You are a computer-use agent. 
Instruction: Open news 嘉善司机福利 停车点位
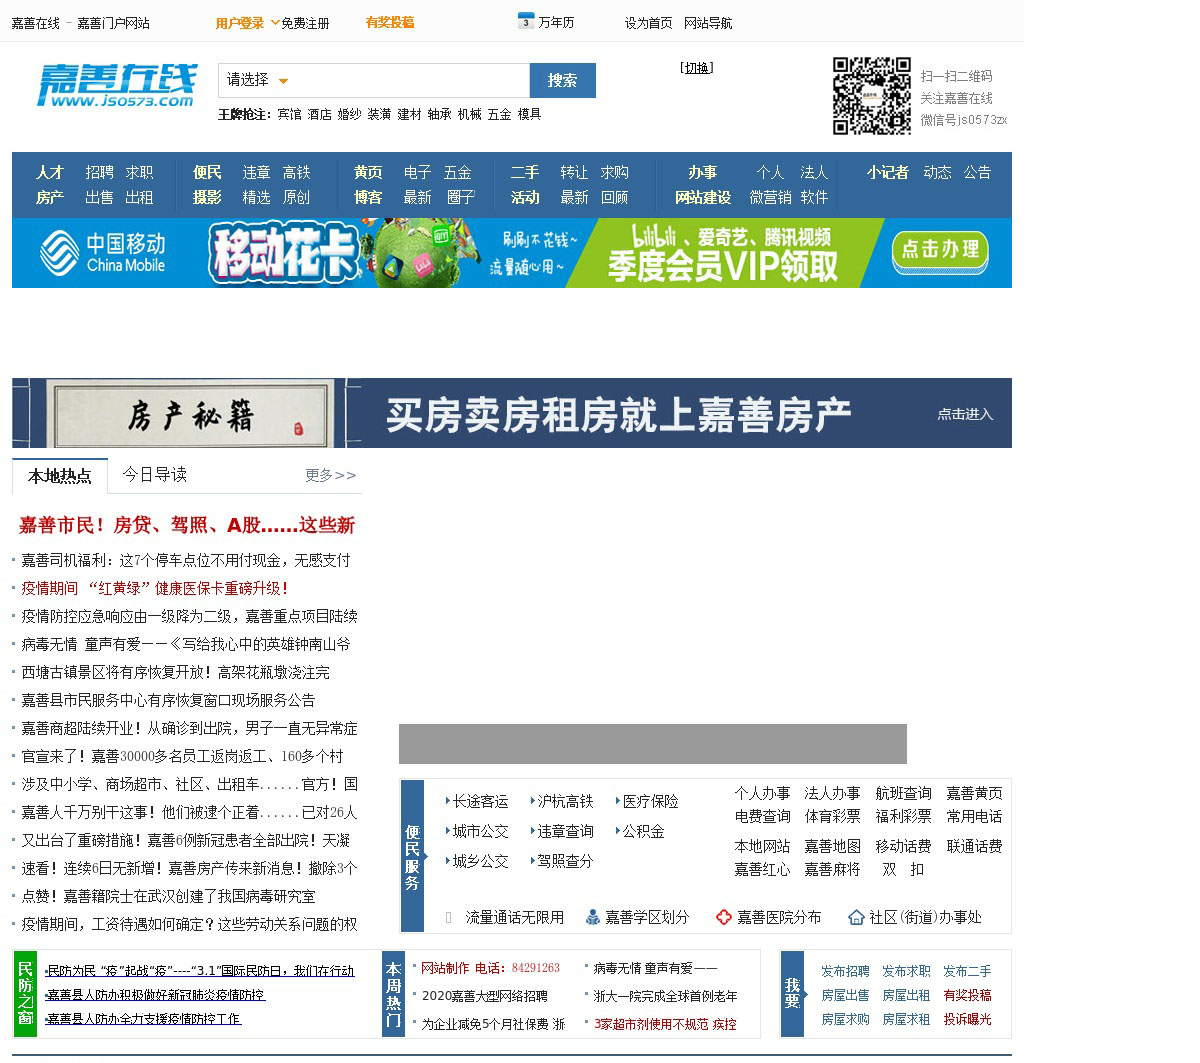coord(186,560)
